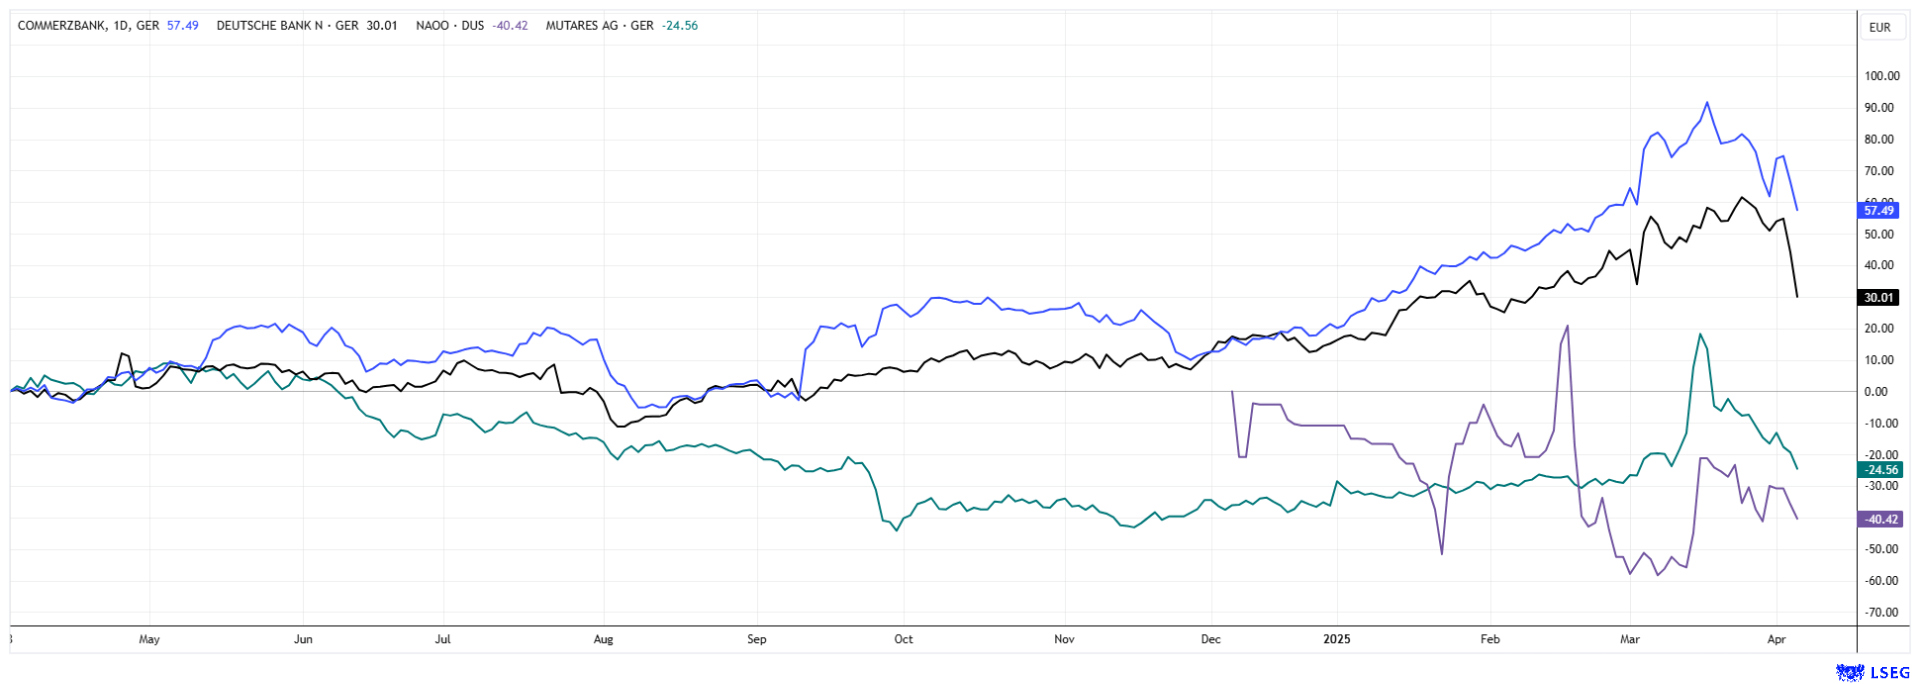The height and width of the screenshot is (684, 1920).
Task: Click Mar on the time axis
Action: [1630, 639]
